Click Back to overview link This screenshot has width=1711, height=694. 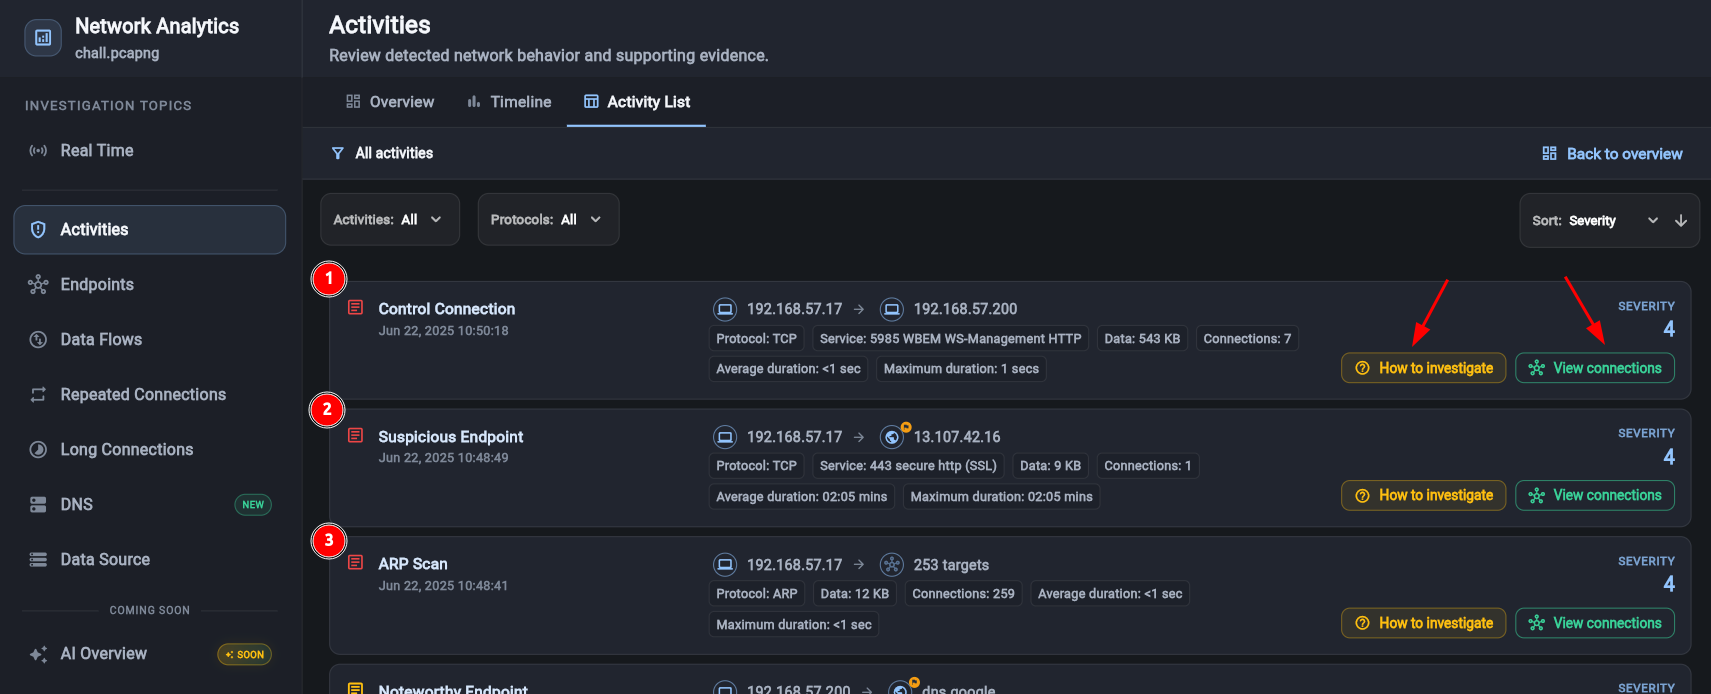click(x=1612, y=154)
